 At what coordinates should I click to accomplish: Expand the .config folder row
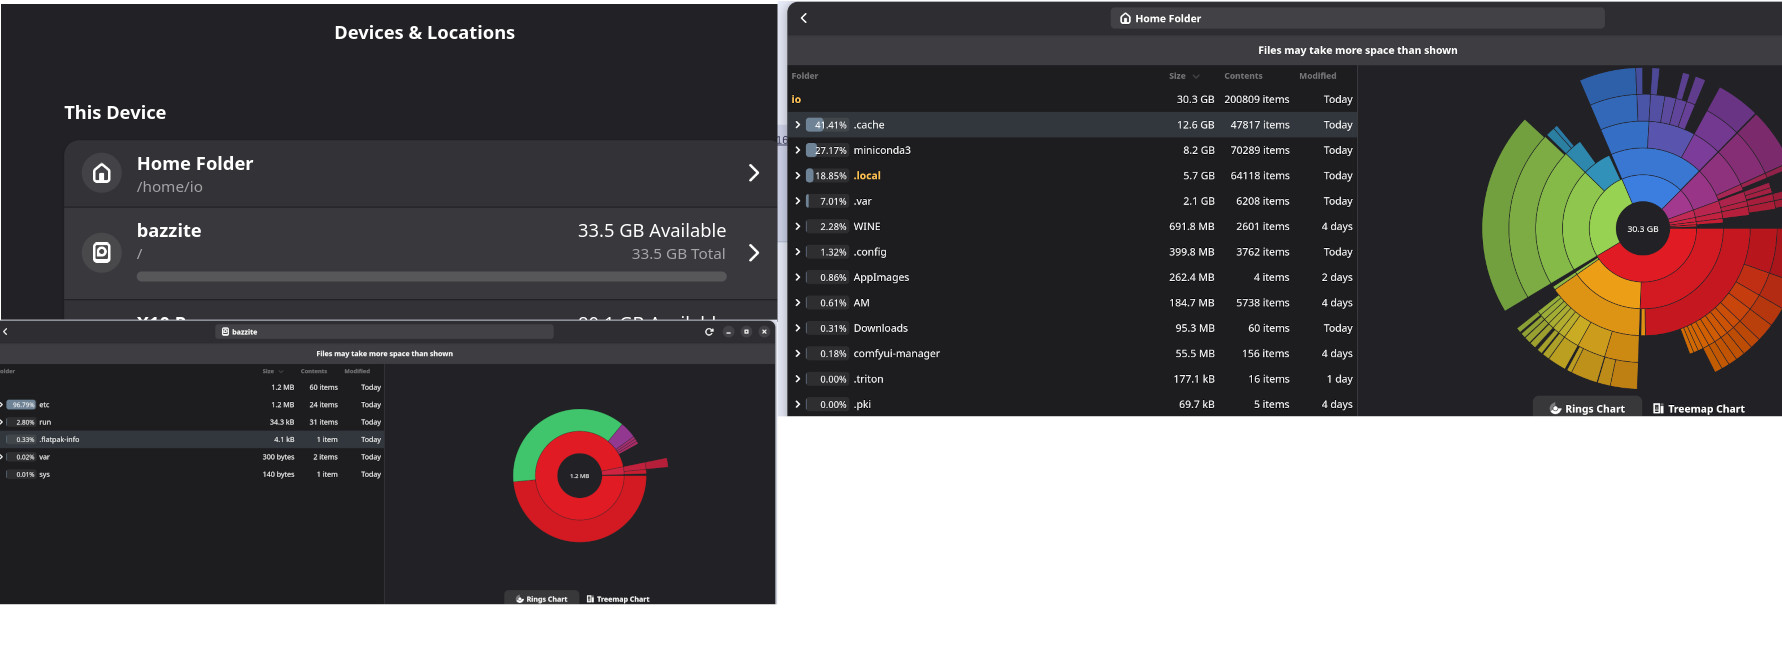click(x=797, y=252)
